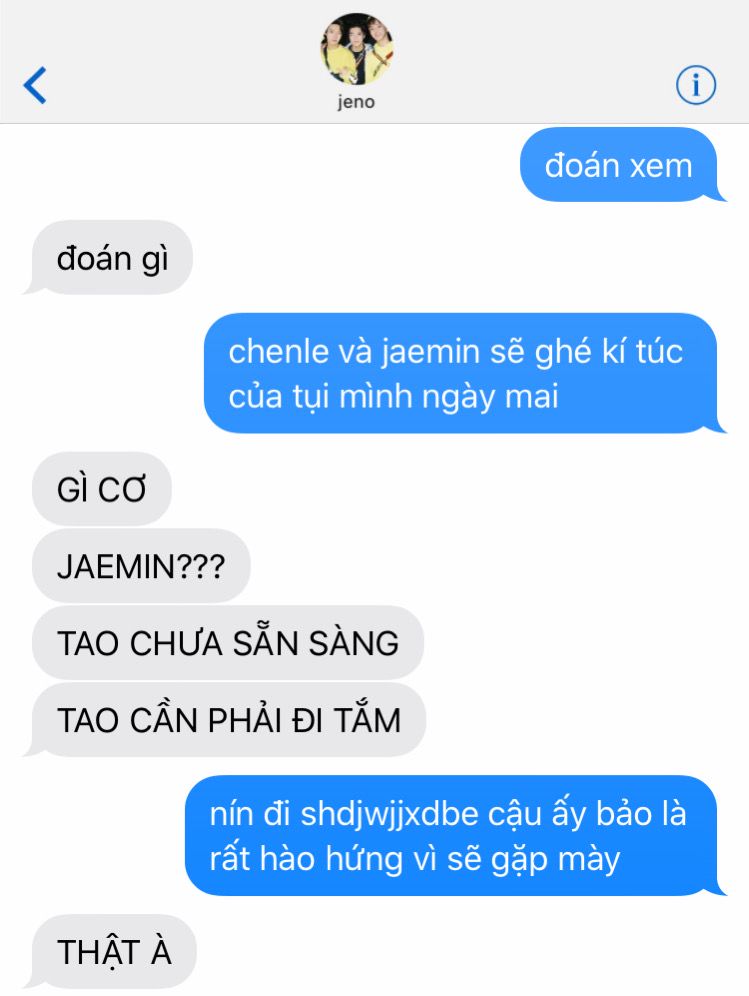Tap the tail of the 'đoán xem' bubble
749x996 pixels.
[719, 194]
